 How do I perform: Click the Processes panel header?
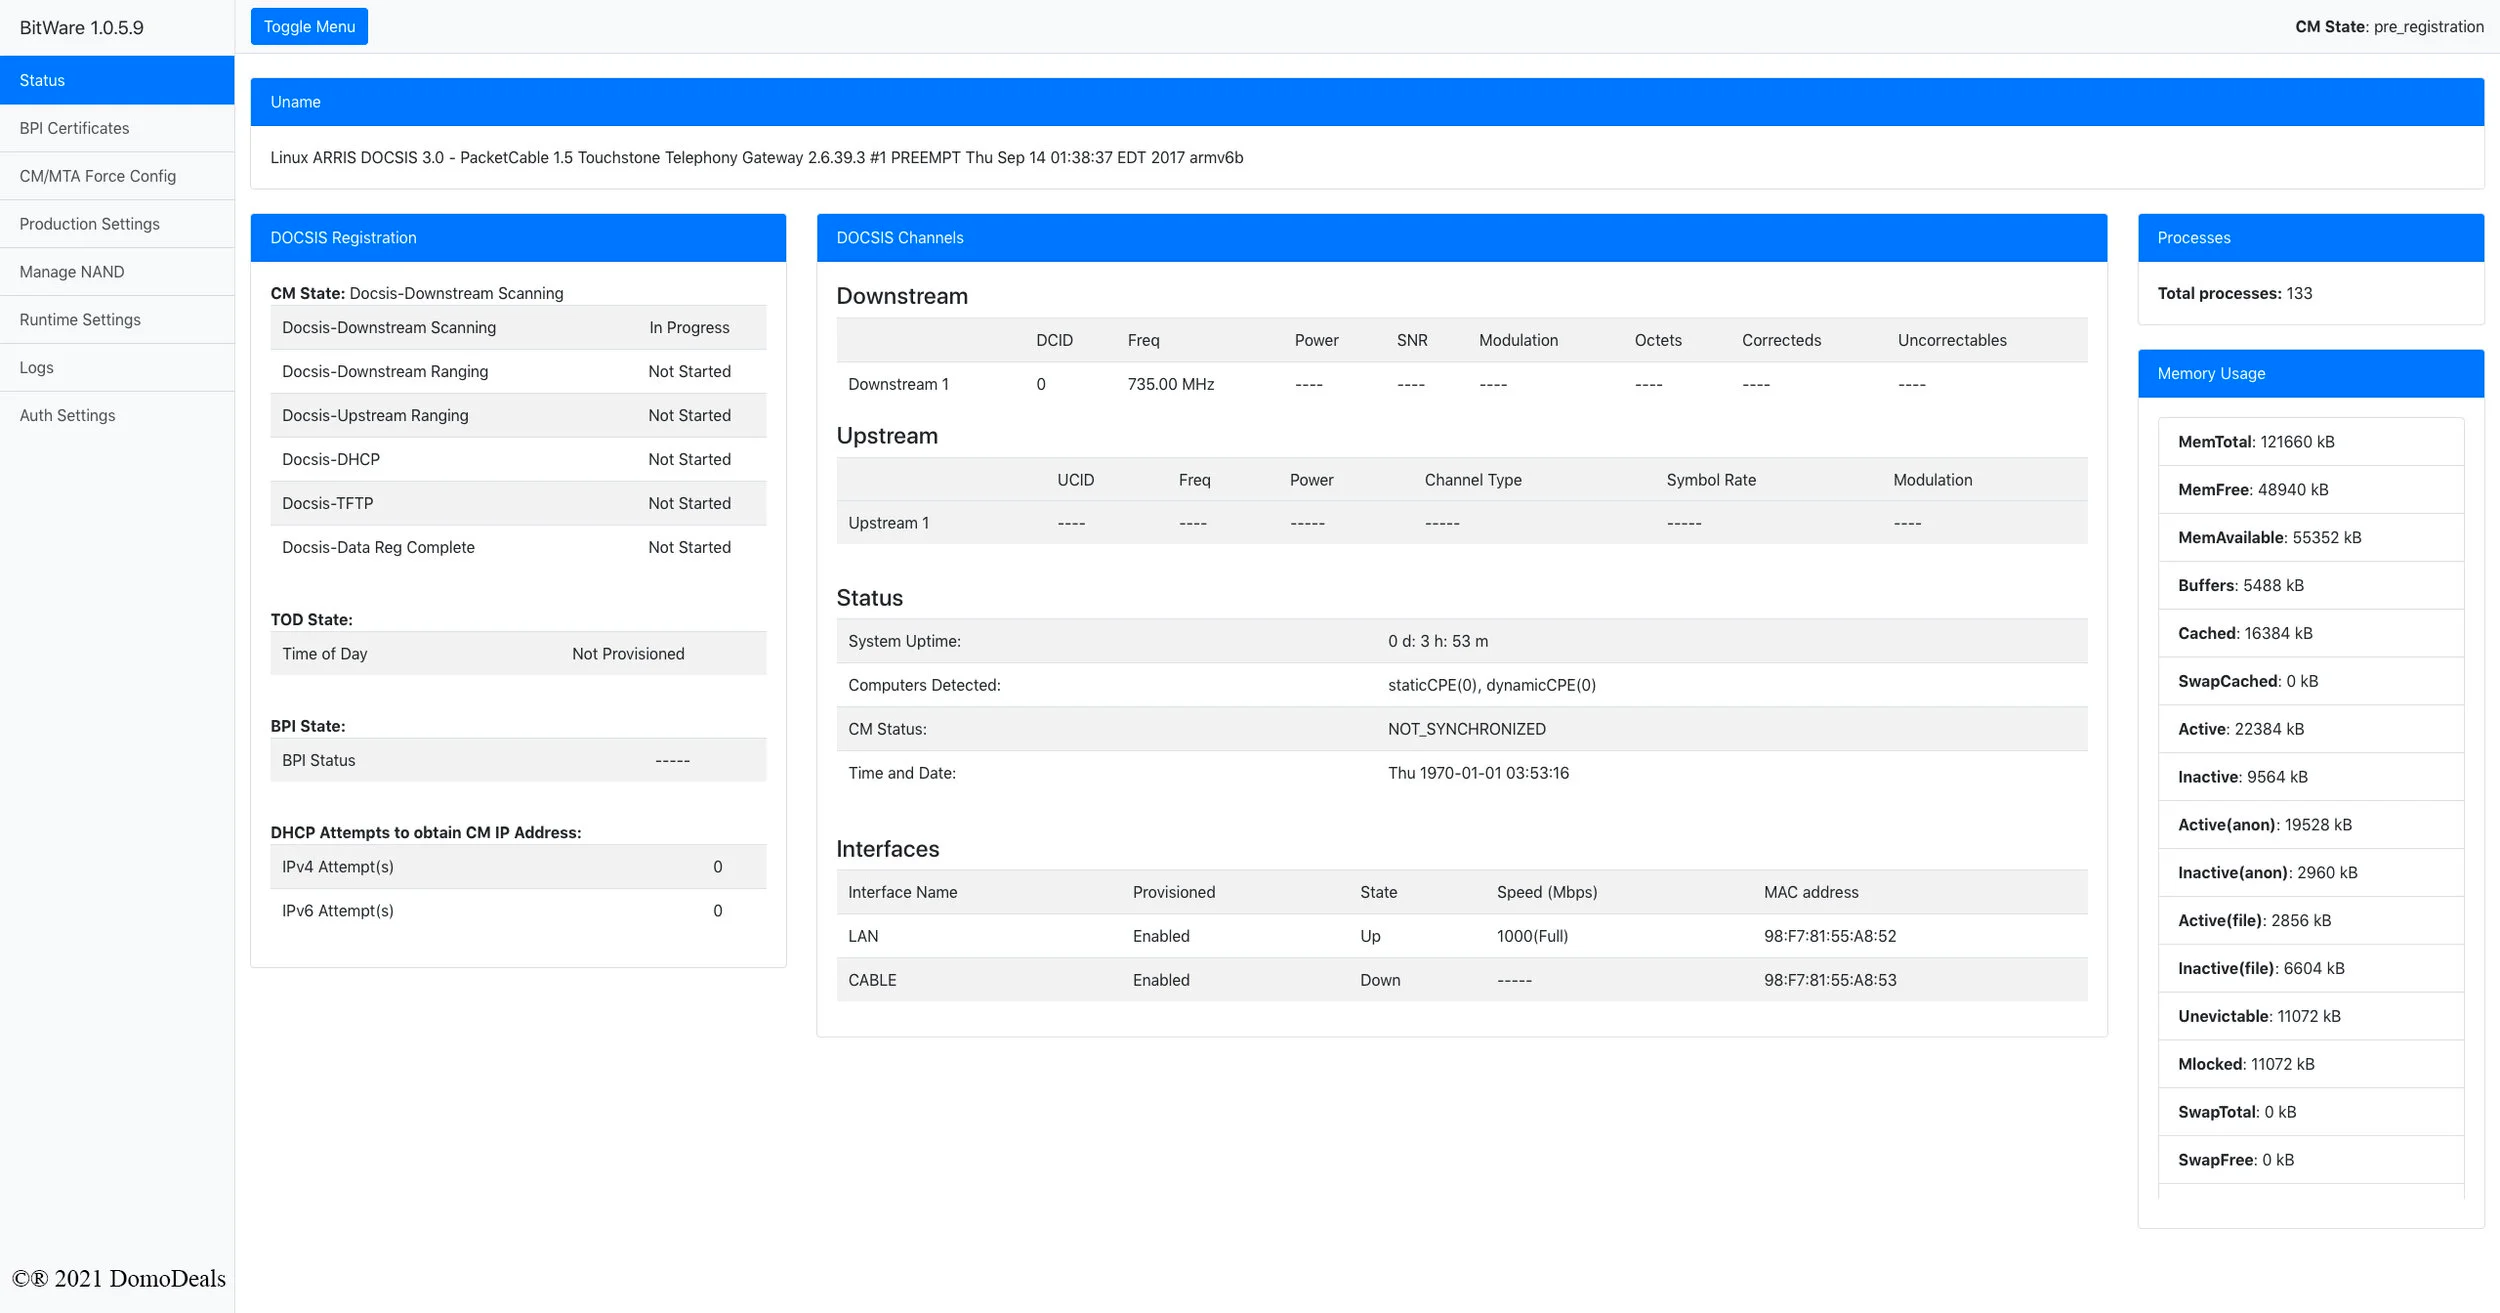coord(2310,238)
